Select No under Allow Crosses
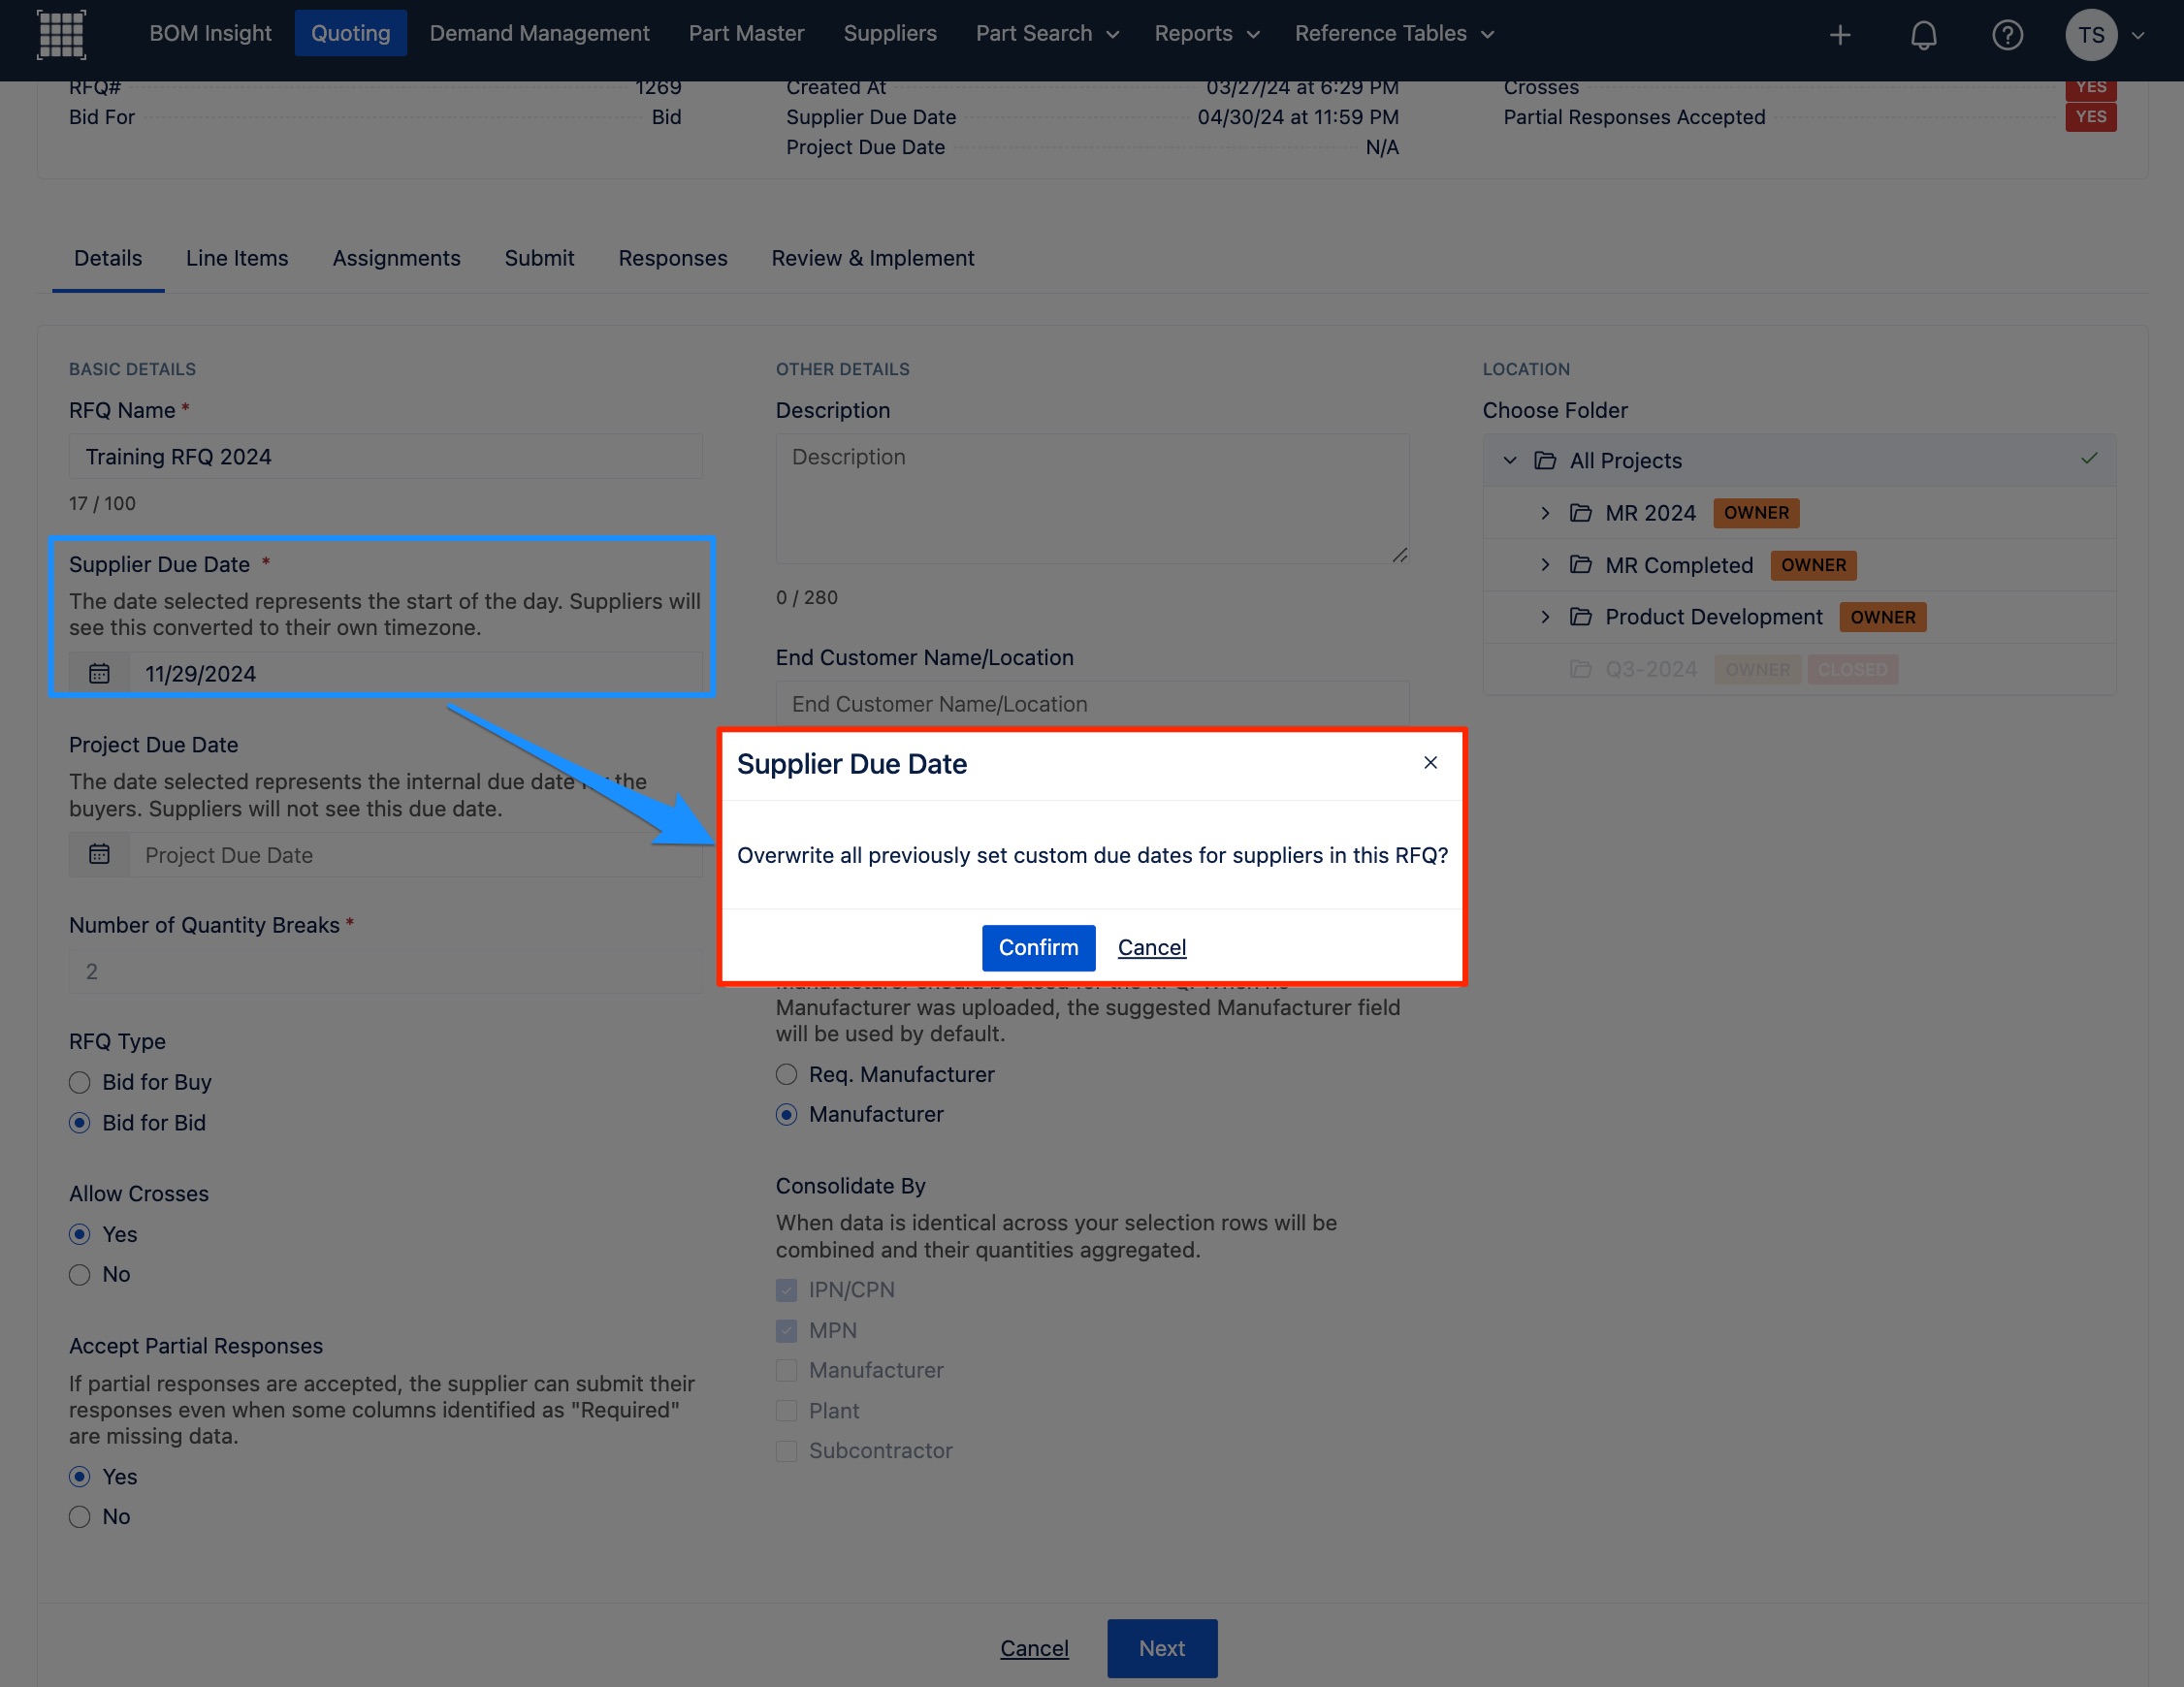The width and height of the screenshot is (2184, 1687). pos(80,1274)
